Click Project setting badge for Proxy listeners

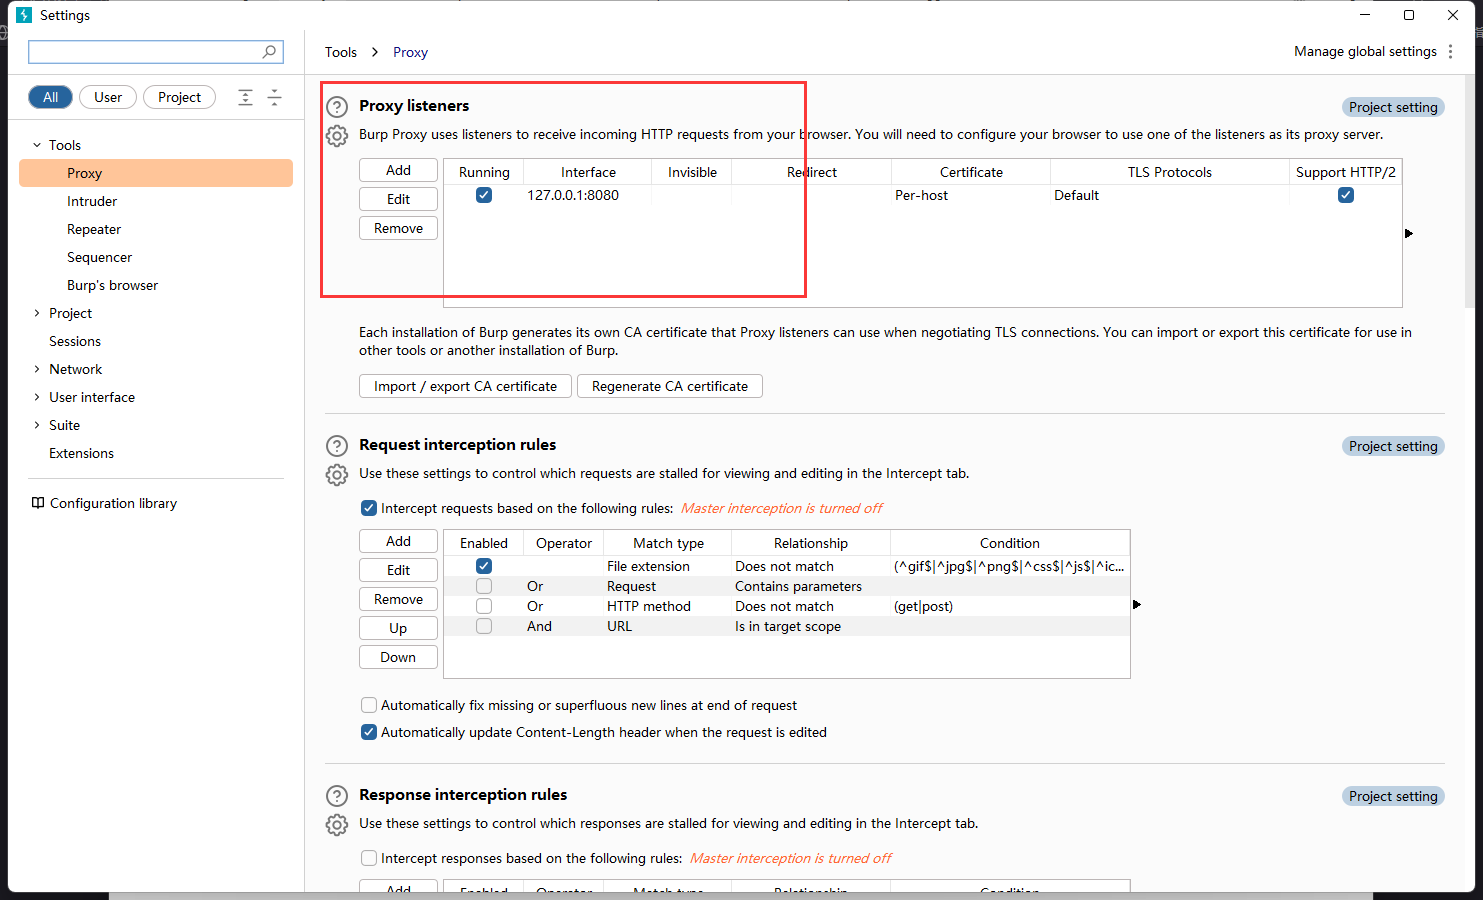(1393, 107)
